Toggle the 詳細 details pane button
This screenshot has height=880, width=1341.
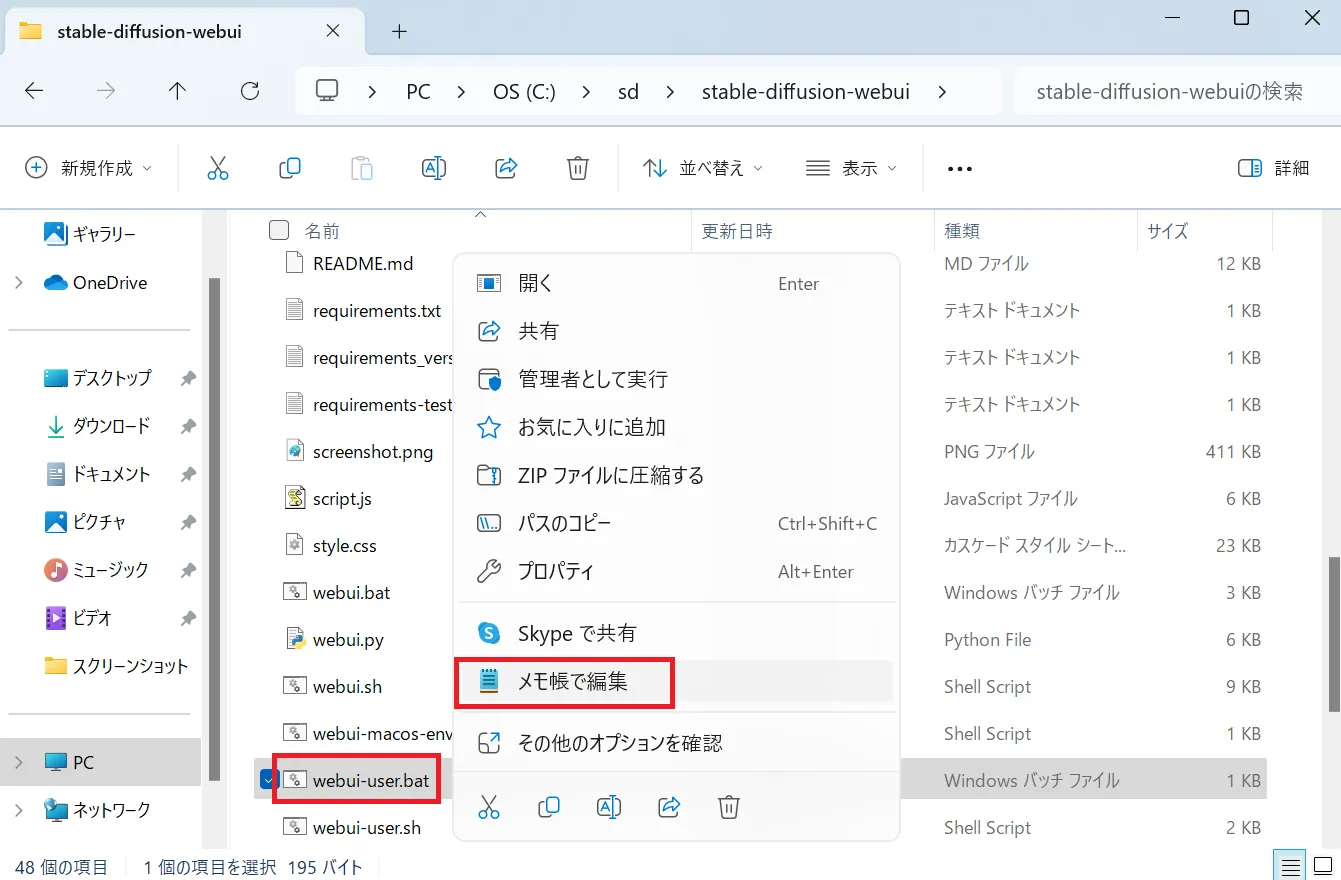point(1273,168)
